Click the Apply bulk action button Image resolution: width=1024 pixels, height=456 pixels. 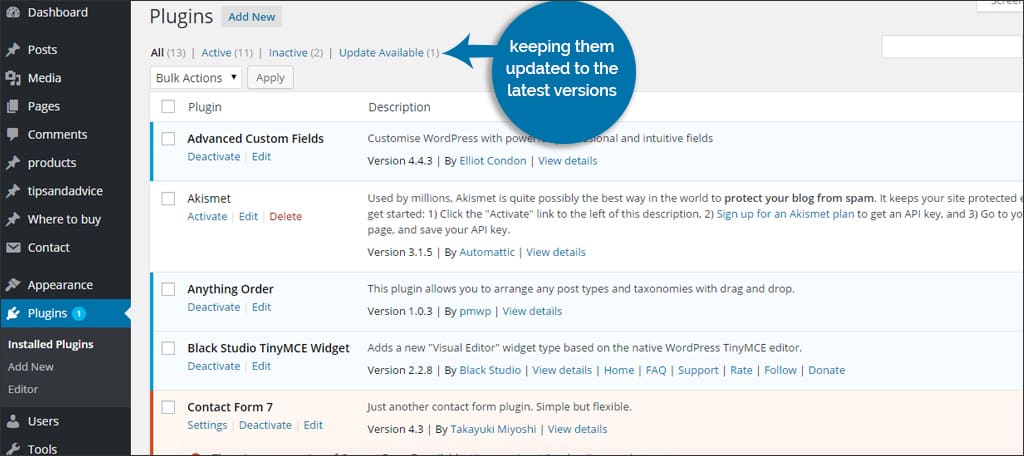point(270,78)
